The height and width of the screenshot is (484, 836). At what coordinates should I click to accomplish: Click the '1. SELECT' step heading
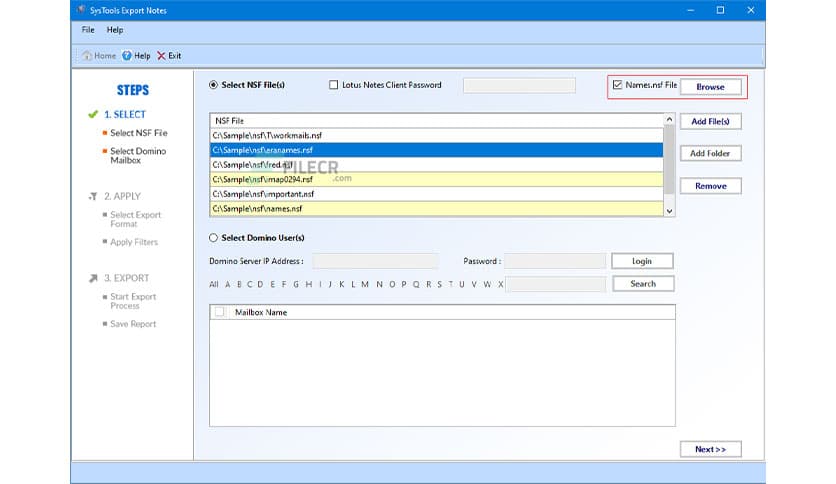pyautogui.click(x=125, y=115)
